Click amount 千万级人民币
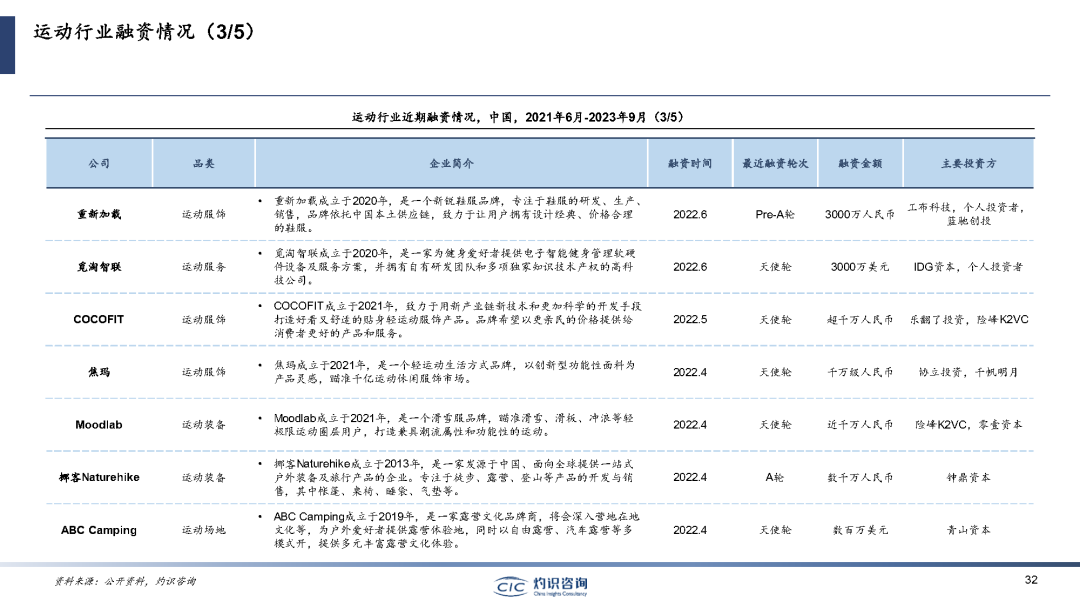The image size is (1080, 608). (860, 372)
